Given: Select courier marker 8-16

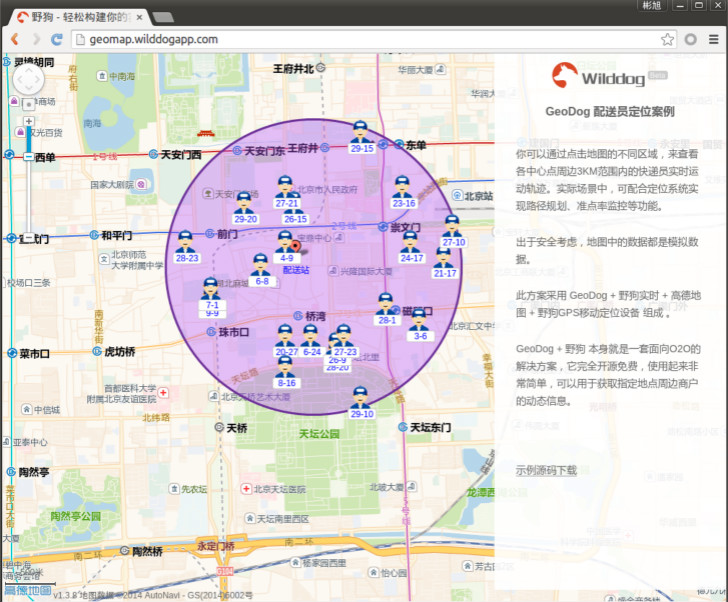Looking at the screenshot, I should pos(286,372).
